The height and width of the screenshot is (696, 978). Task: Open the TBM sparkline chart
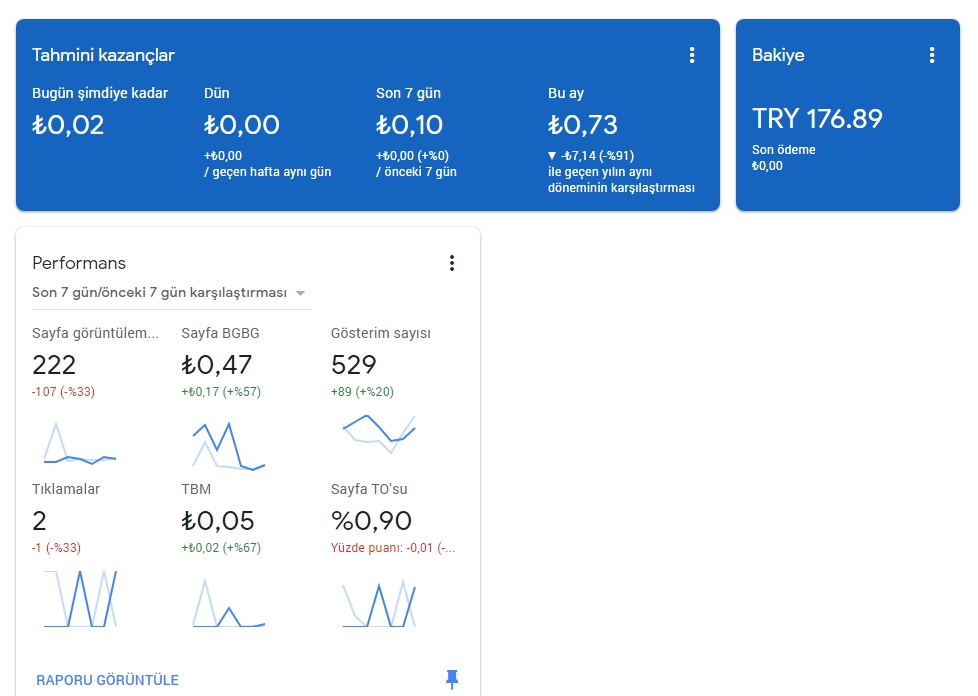229,602
